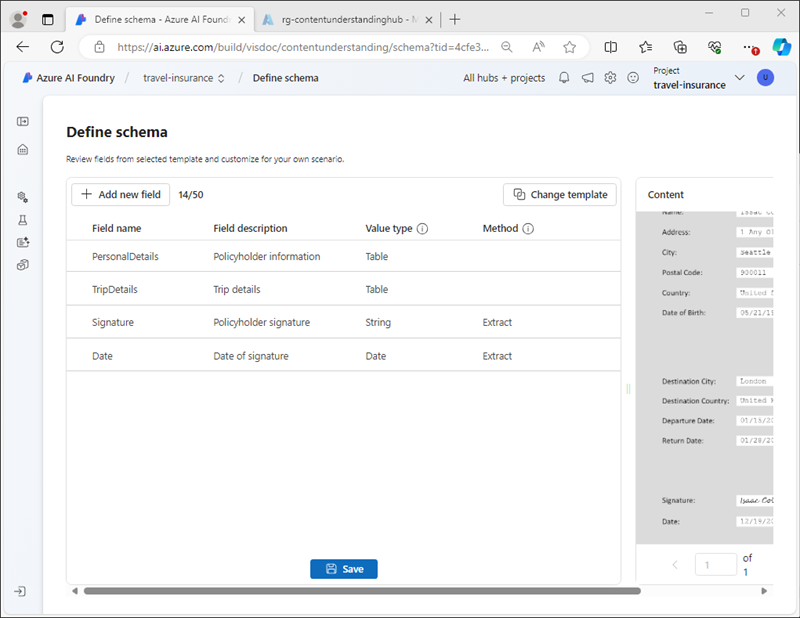Open the favorites list icon
The width and height of the screenshot is (800, 618).
(645, 47)
